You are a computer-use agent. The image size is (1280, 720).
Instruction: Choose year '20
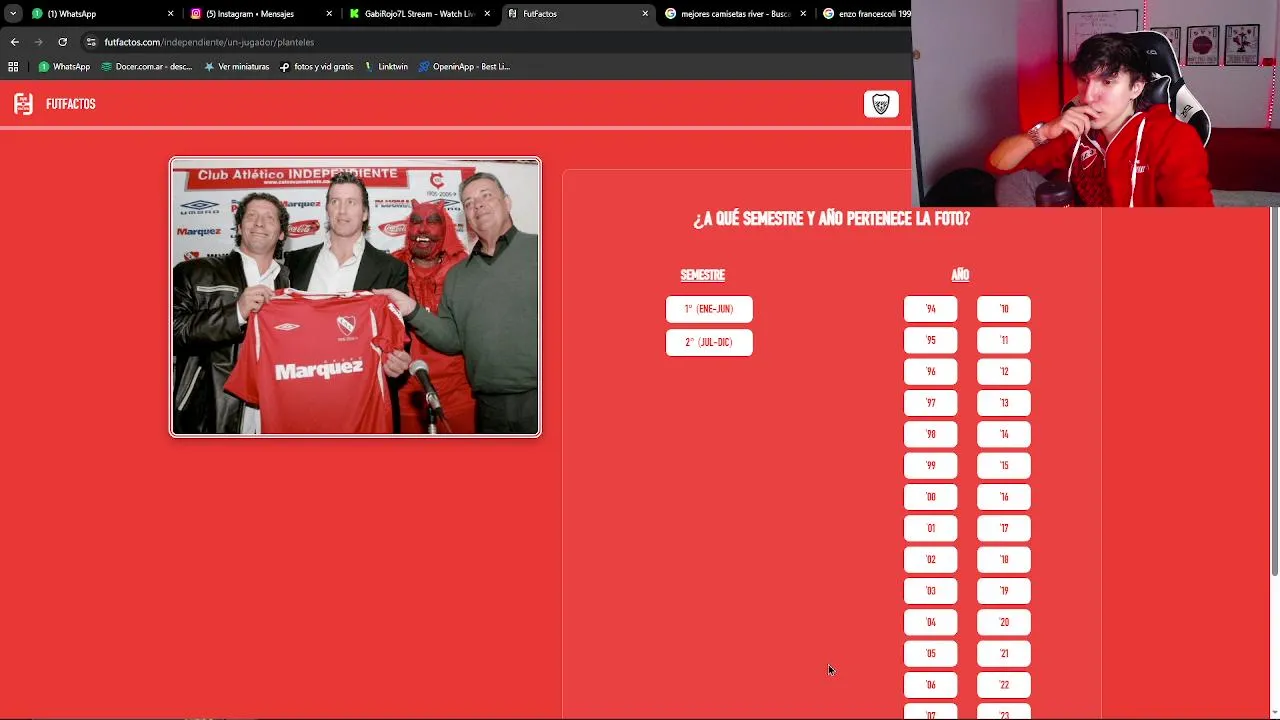pos(1004,622)
